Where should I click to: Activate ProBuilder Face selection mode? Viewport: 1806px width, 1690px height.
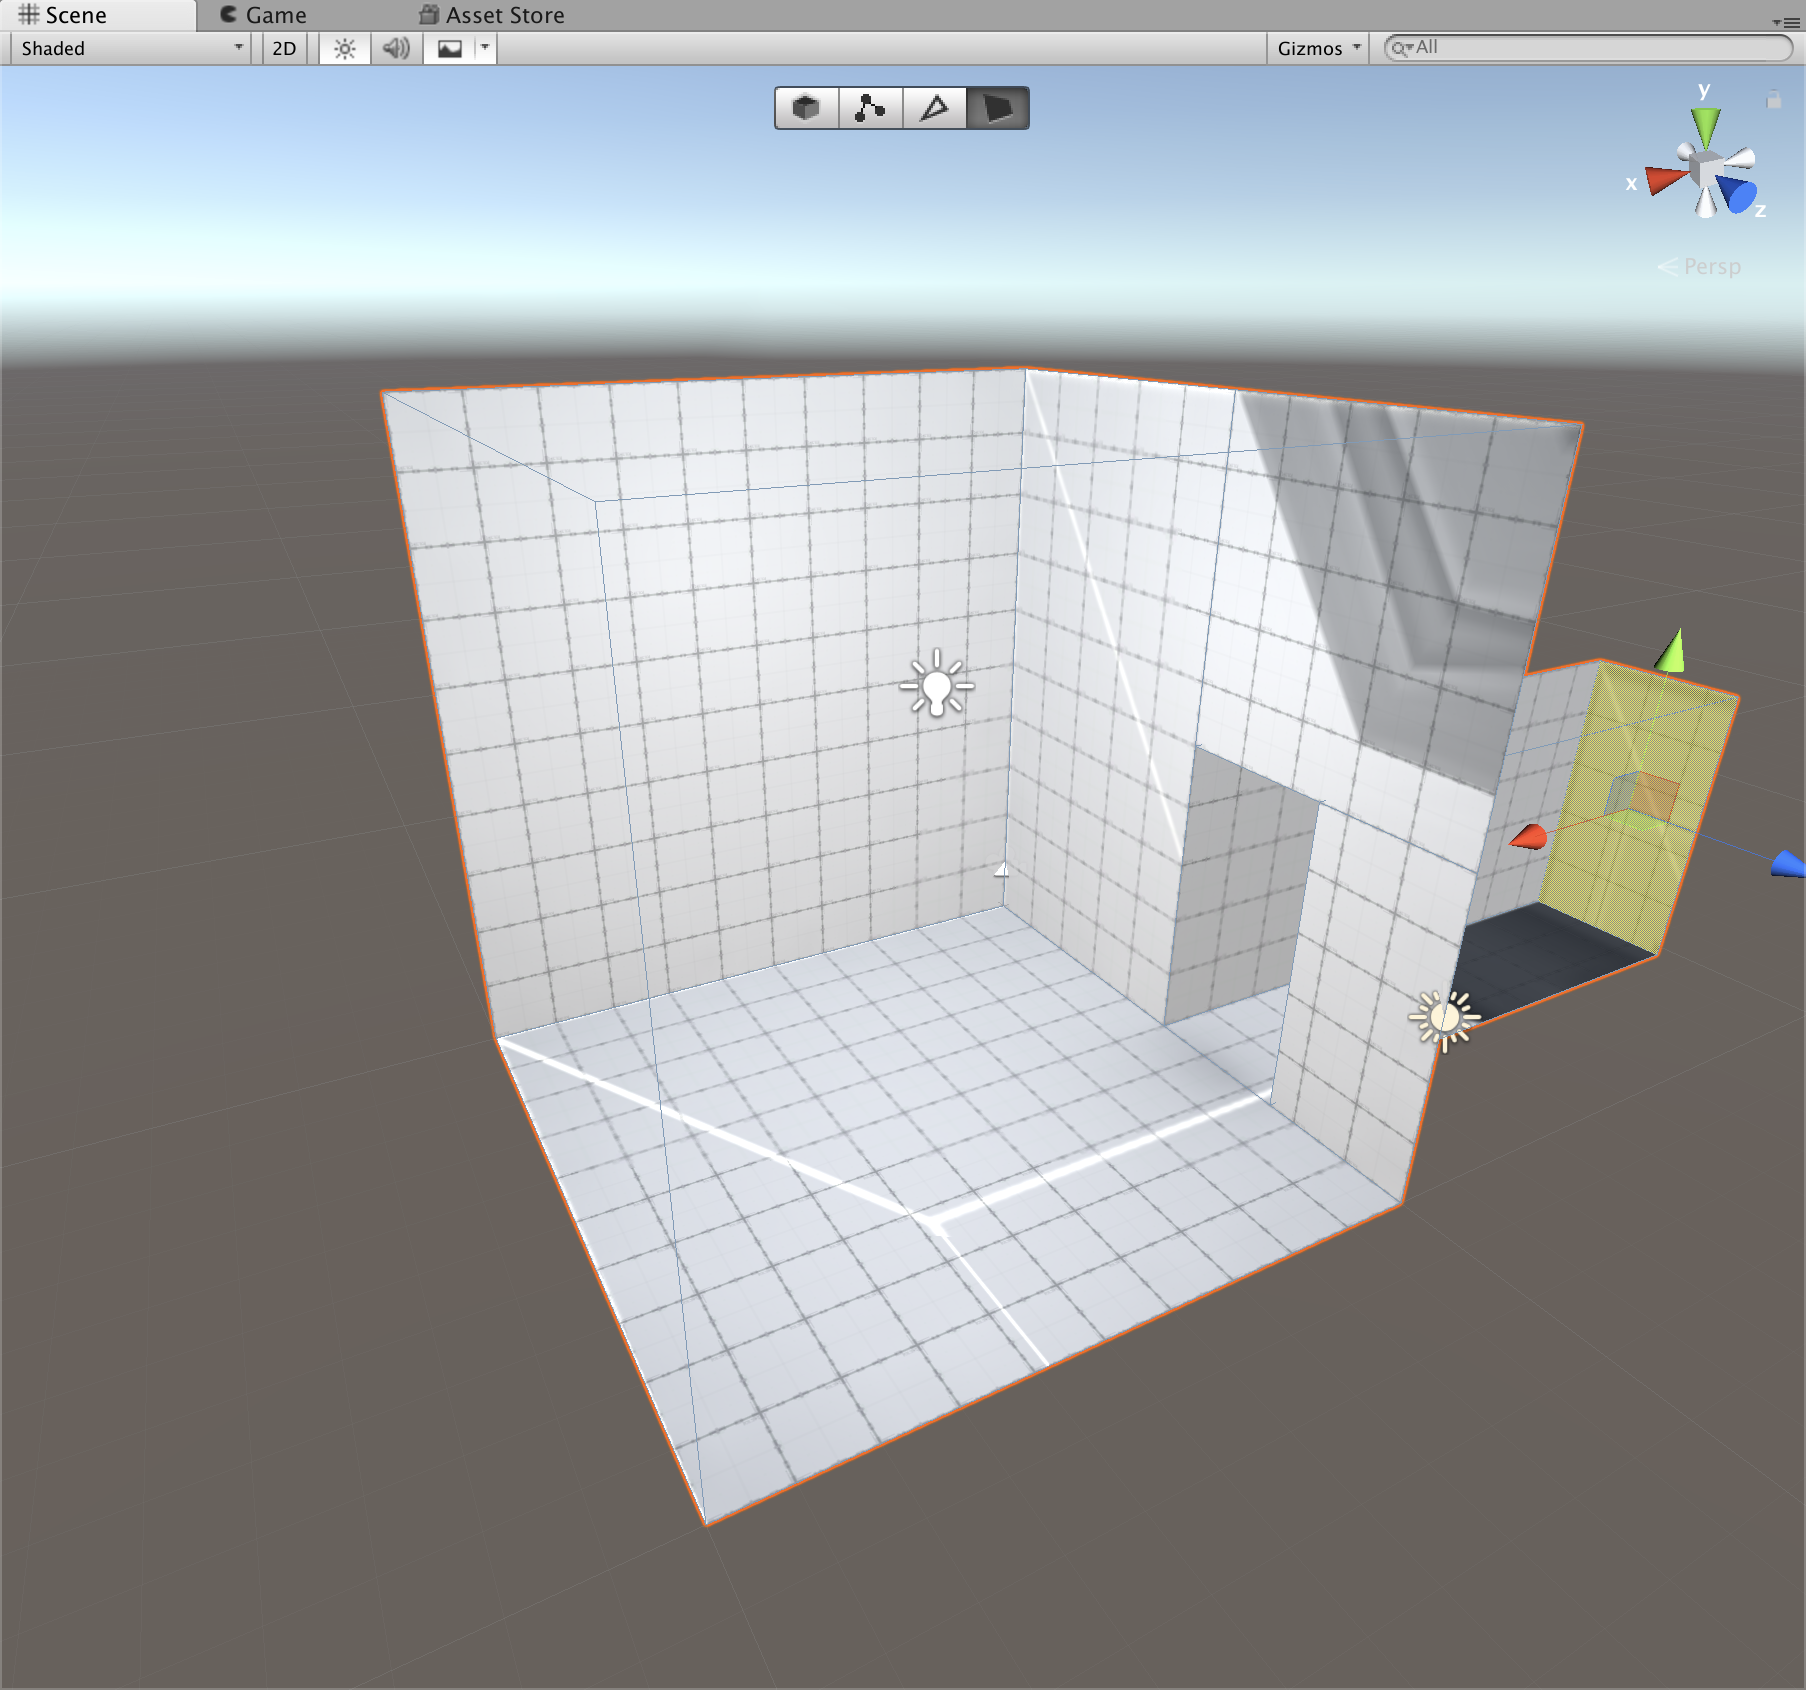997,108
